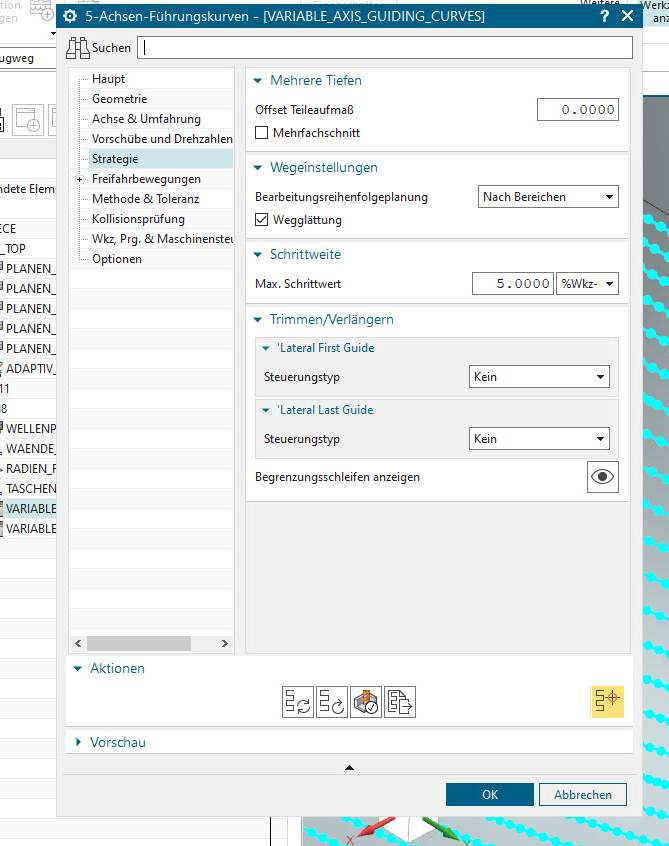Confirm dialog with OK button

pyautogui.click(x=490, y=795)
